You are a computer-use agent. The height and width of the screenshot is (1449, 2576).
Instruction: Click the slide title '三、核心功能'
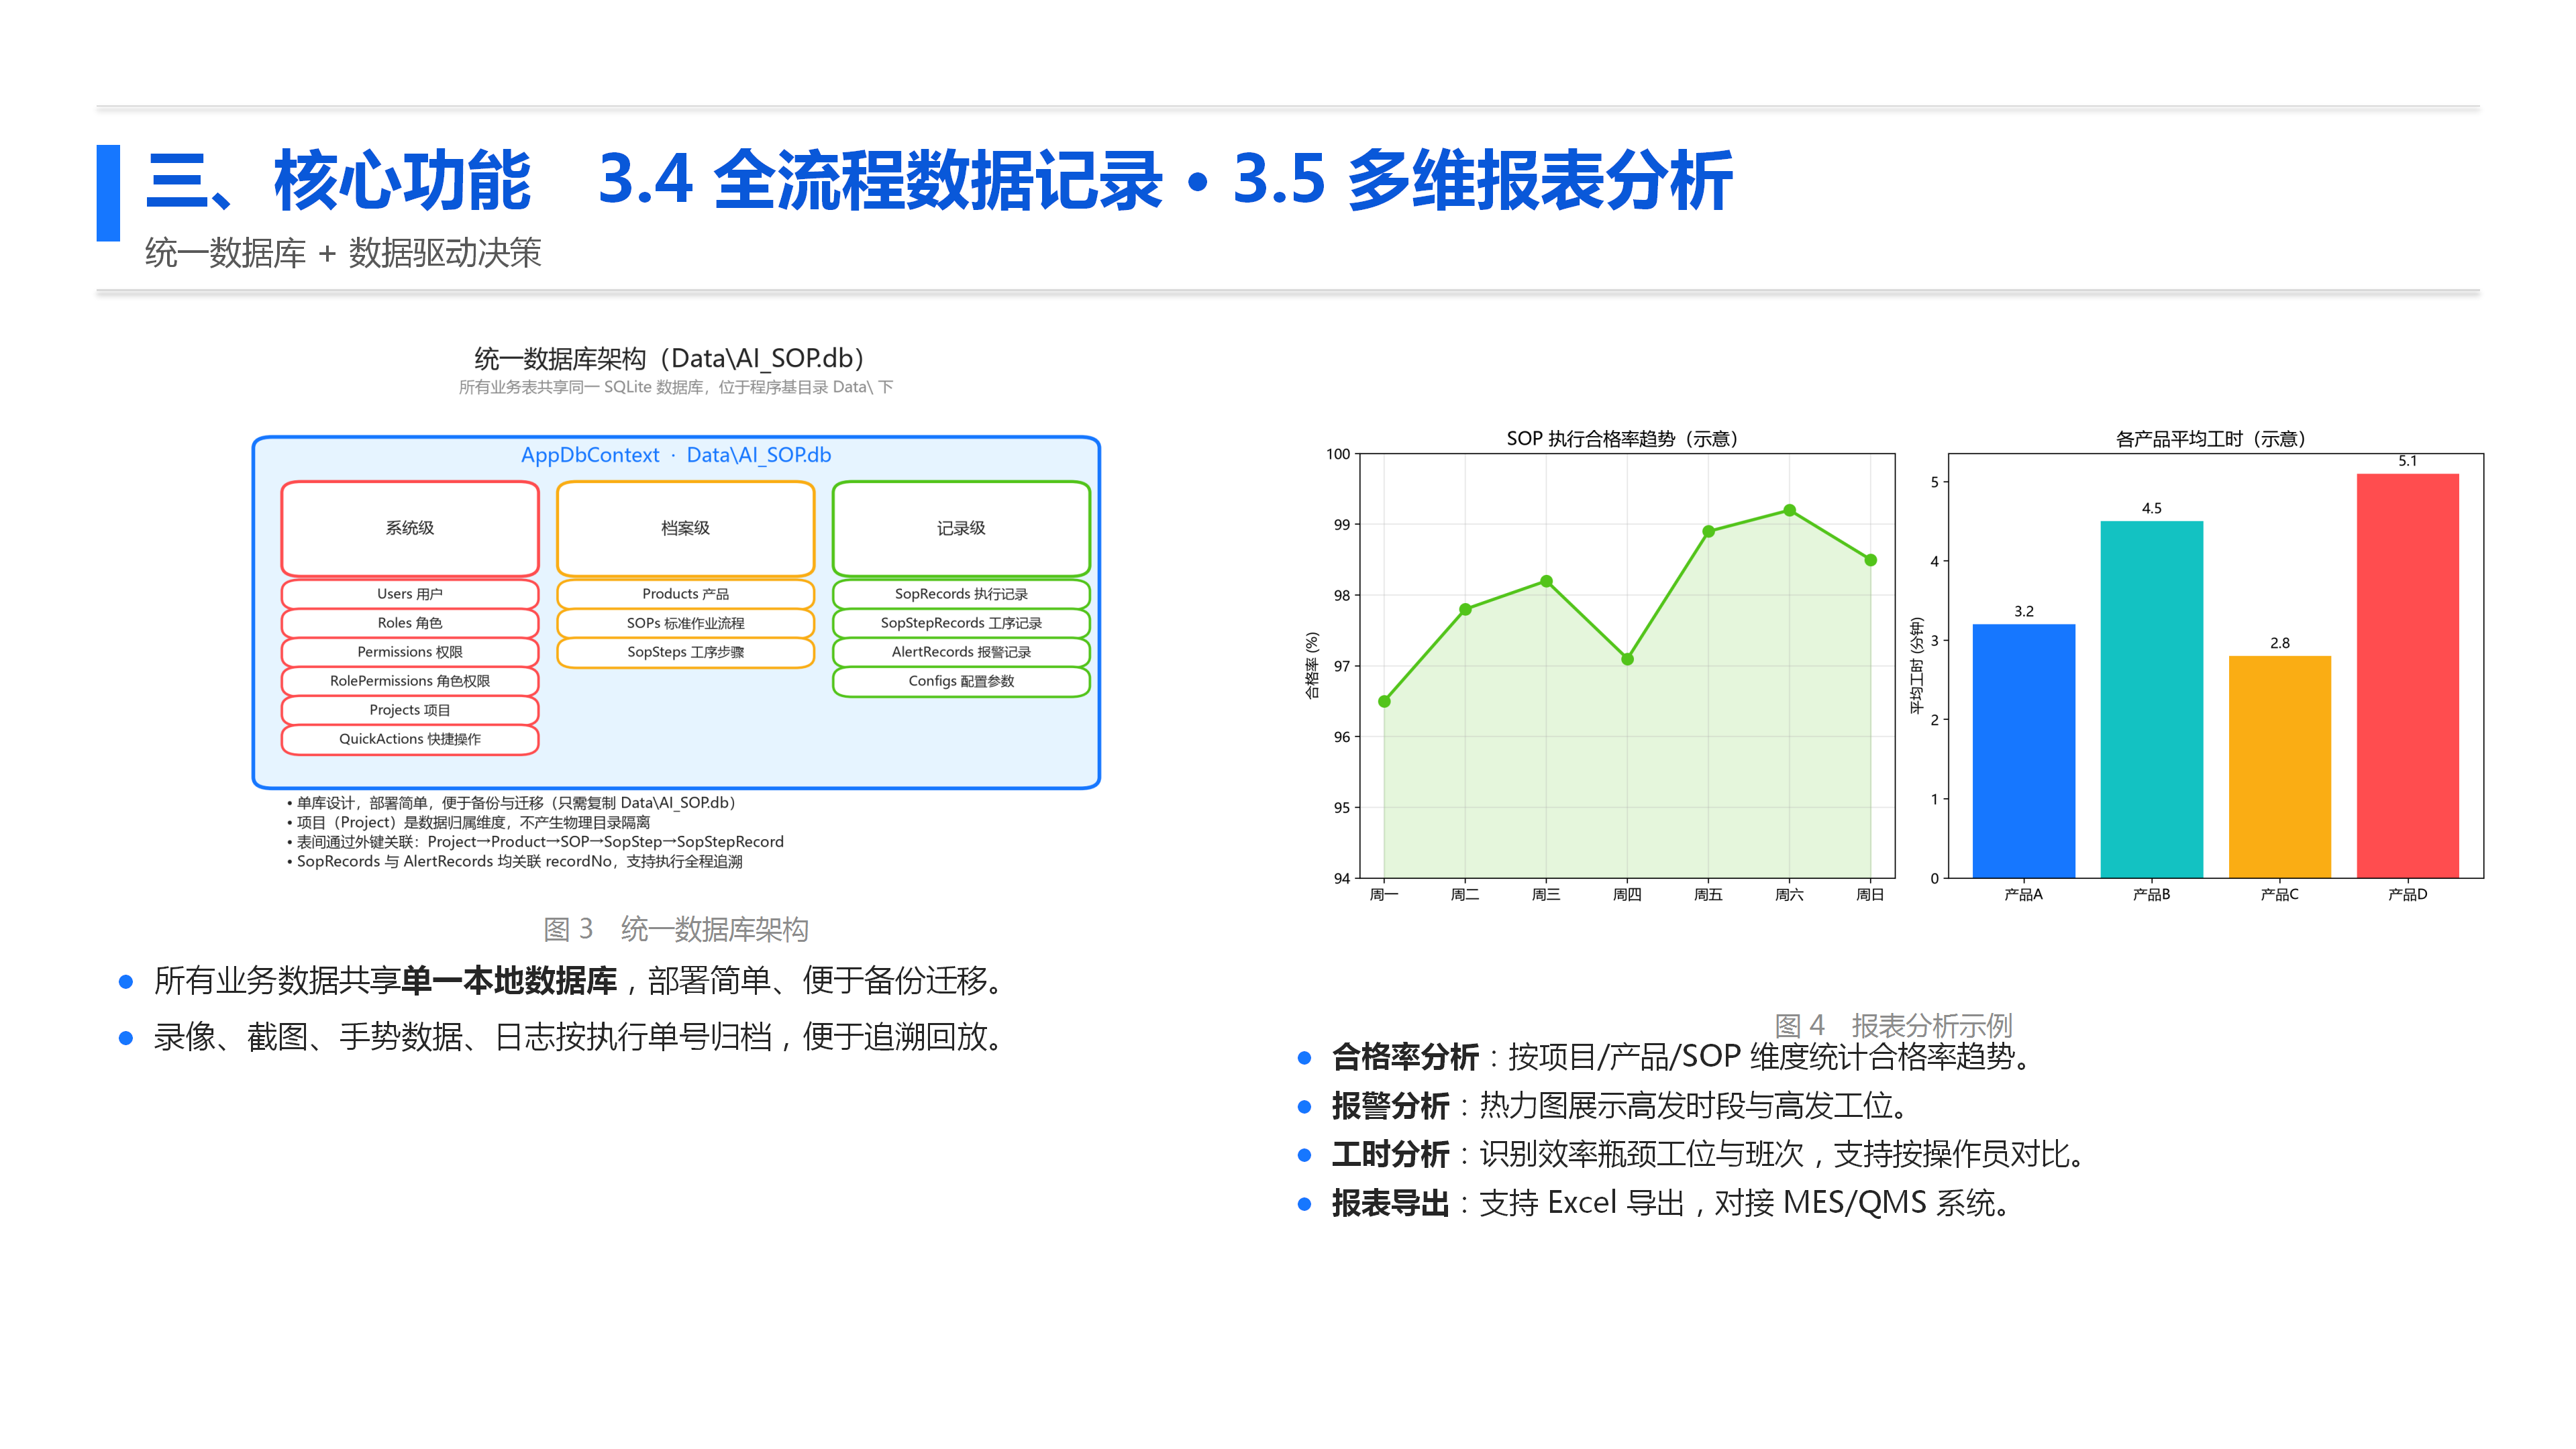(338, 181)
